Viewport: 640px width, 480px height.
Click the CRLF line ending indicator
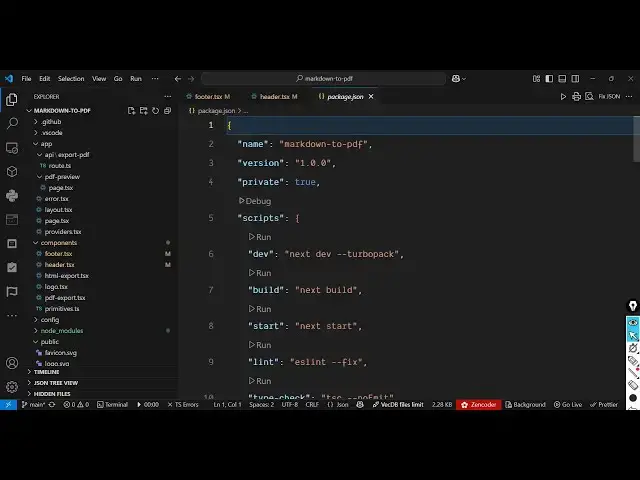312,404
